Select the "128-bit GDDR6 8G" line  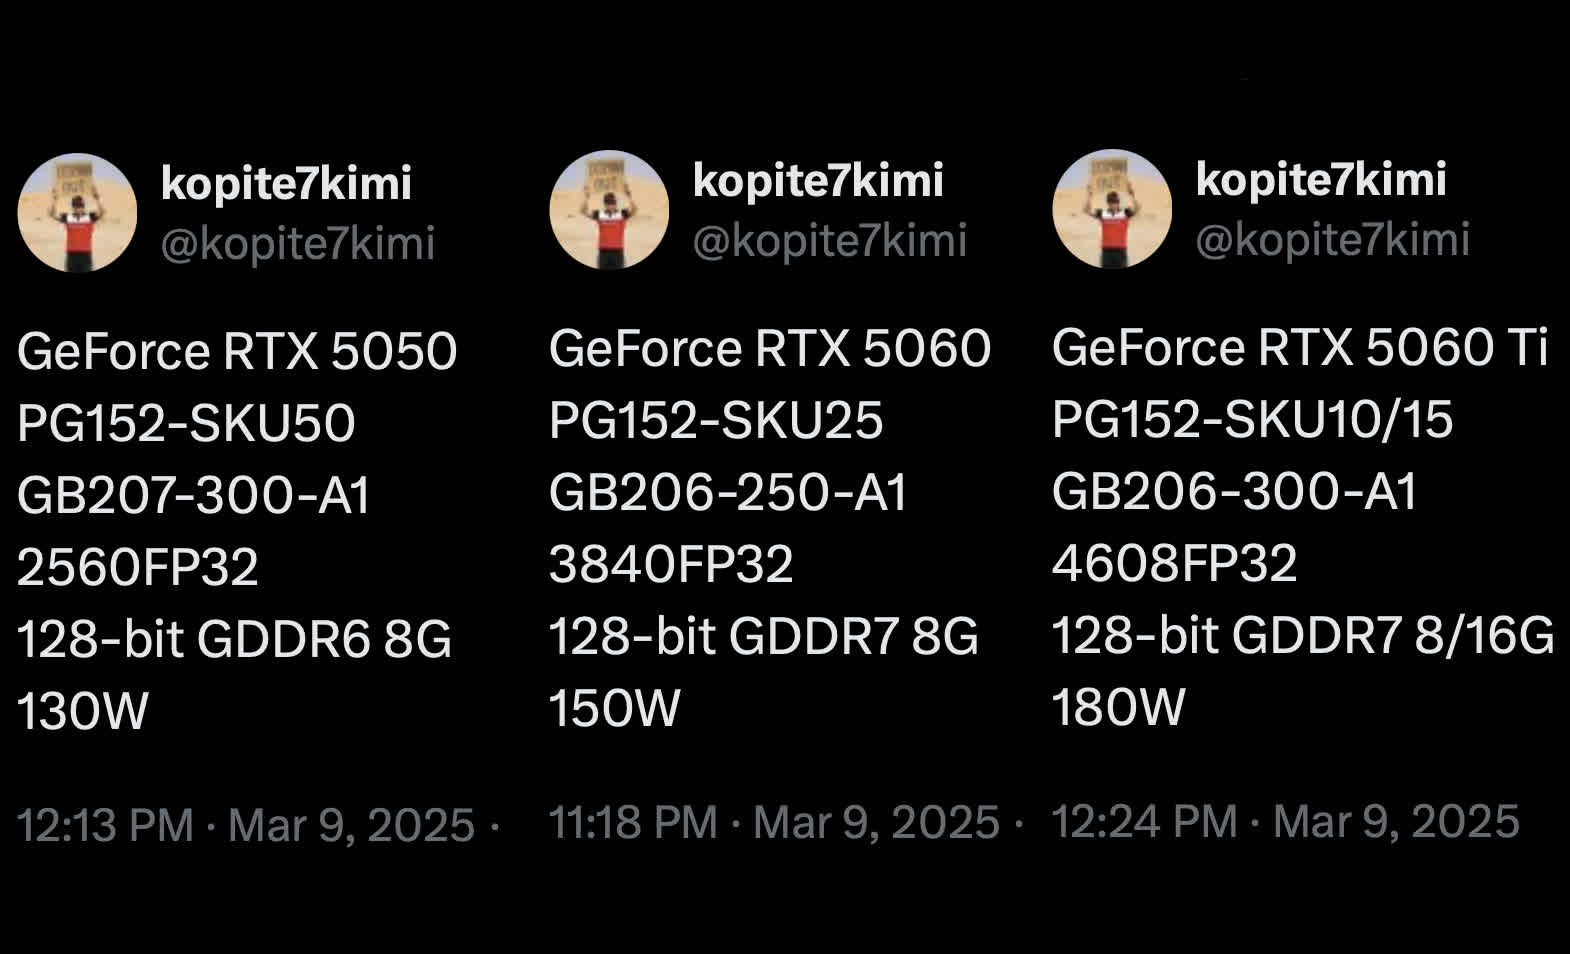[x=234, y=639]
